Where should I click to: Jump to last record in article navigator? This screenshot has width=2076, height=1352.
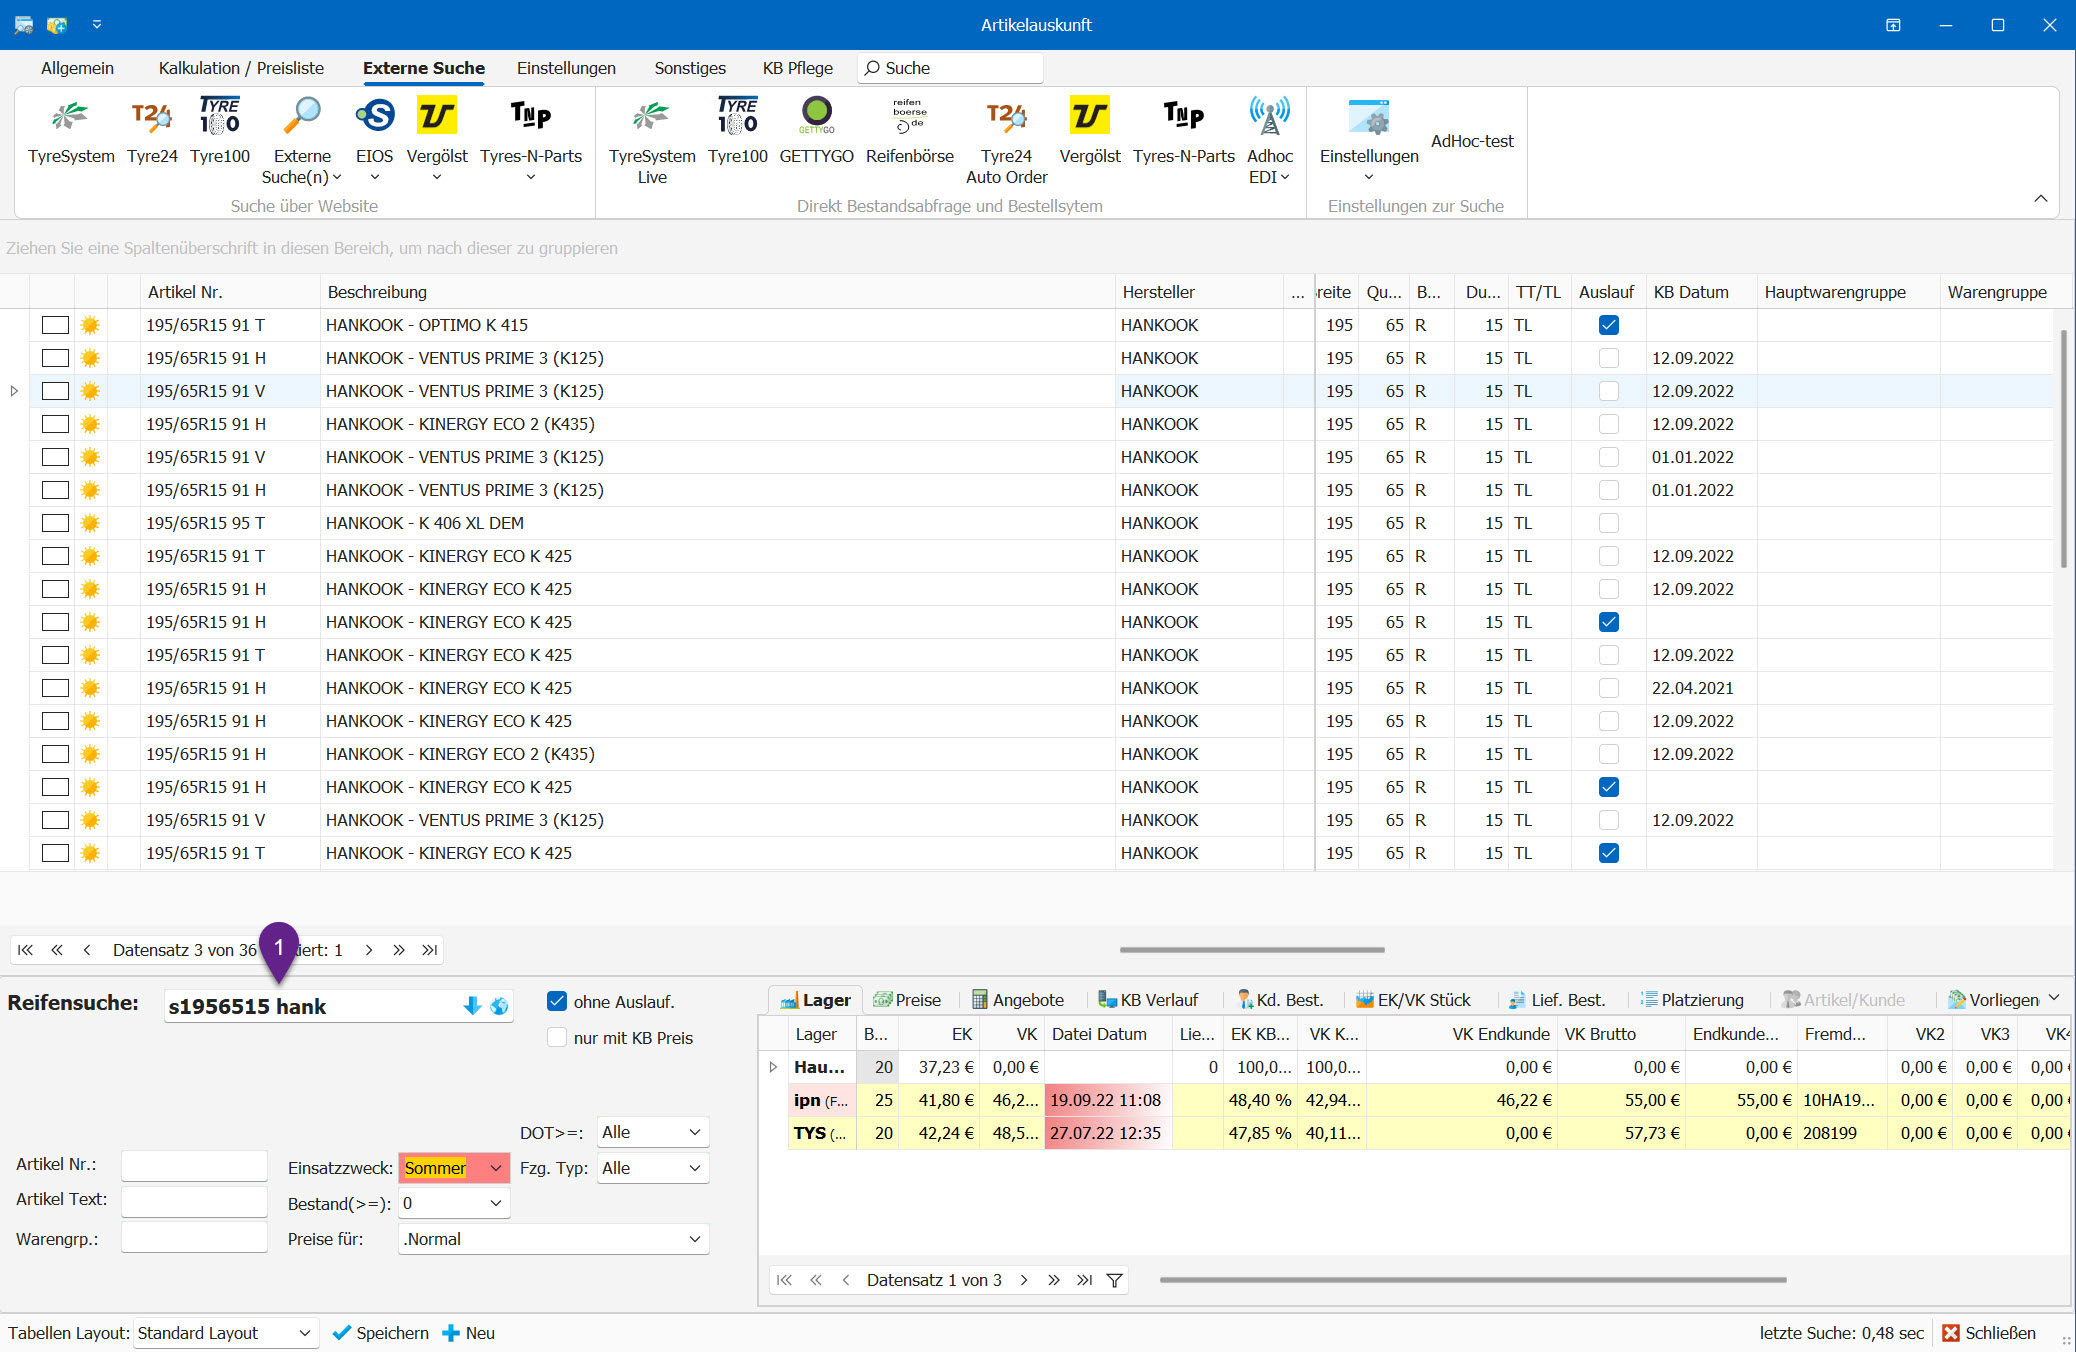[x=430, y=950]
